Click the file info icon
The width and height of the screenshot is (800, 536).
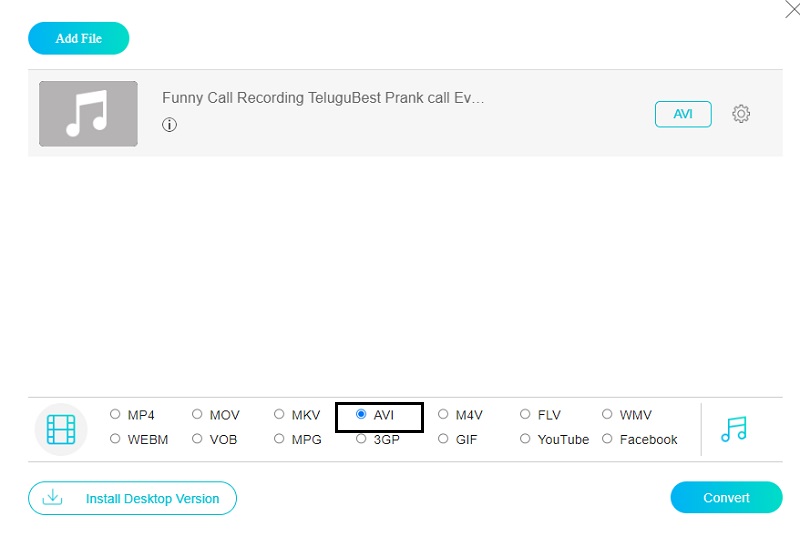coord(170,125)
